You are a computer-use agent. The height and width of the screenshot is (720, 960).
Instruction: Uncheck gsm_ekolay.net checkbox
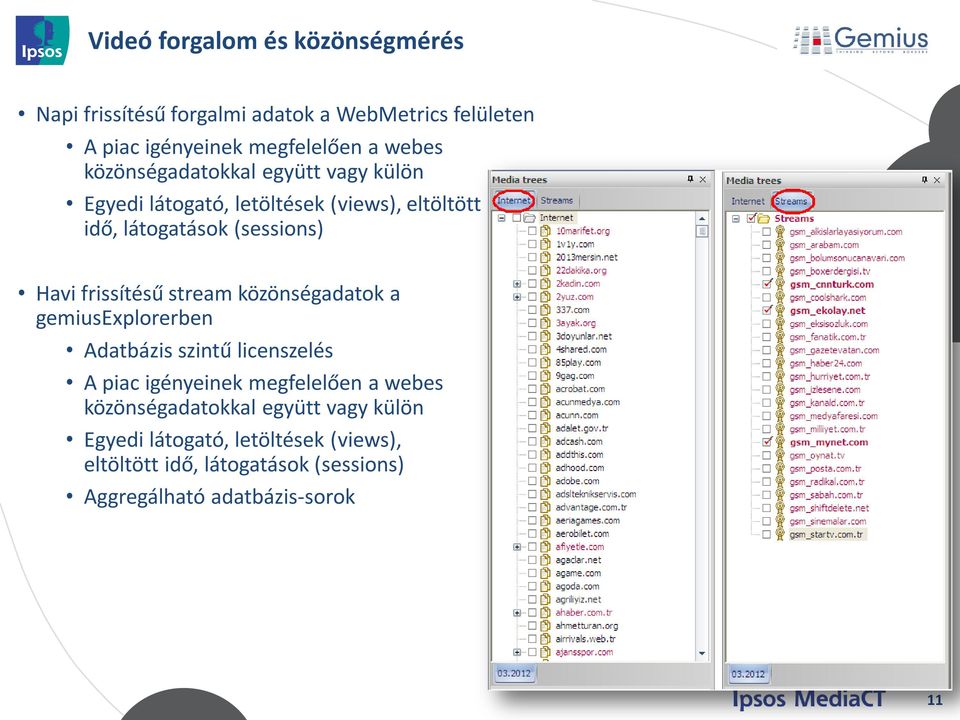[767, 310]
